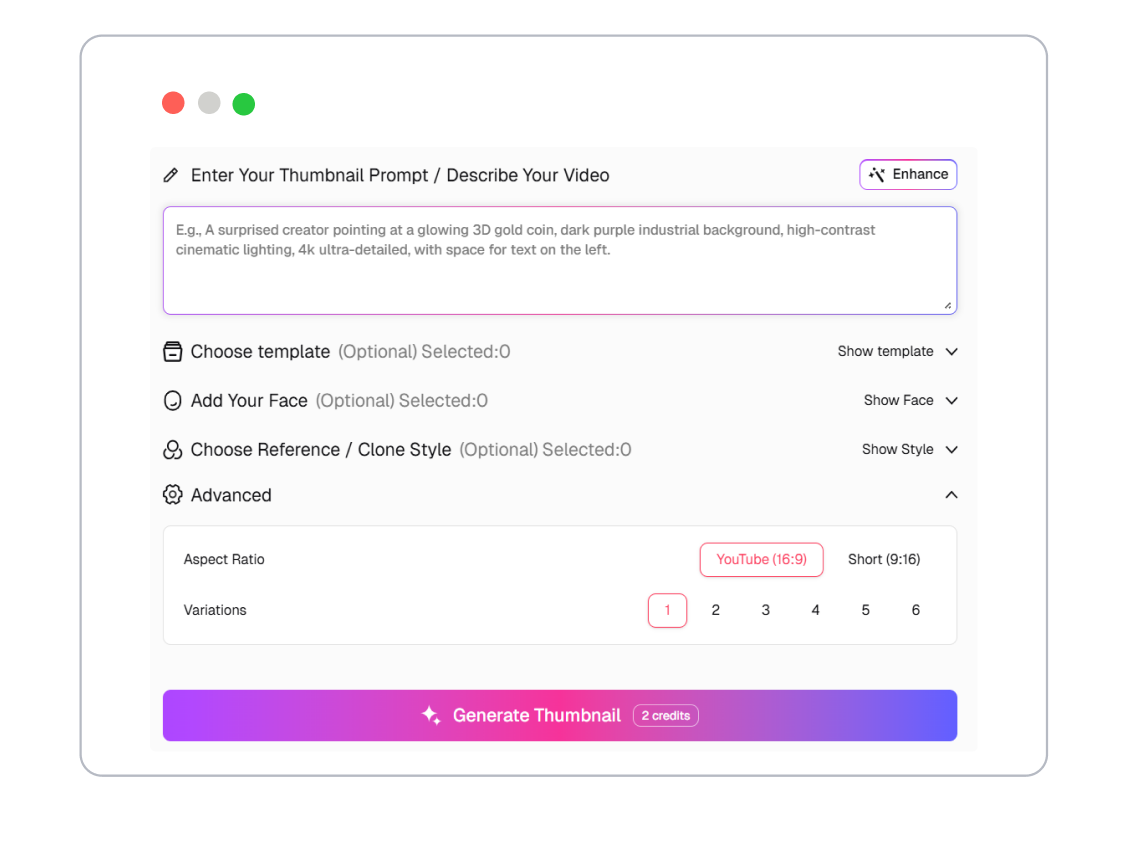Click the Clone Style overlapping circles icon
This screenshot has width=1146, height=865.
coord(172,449)
